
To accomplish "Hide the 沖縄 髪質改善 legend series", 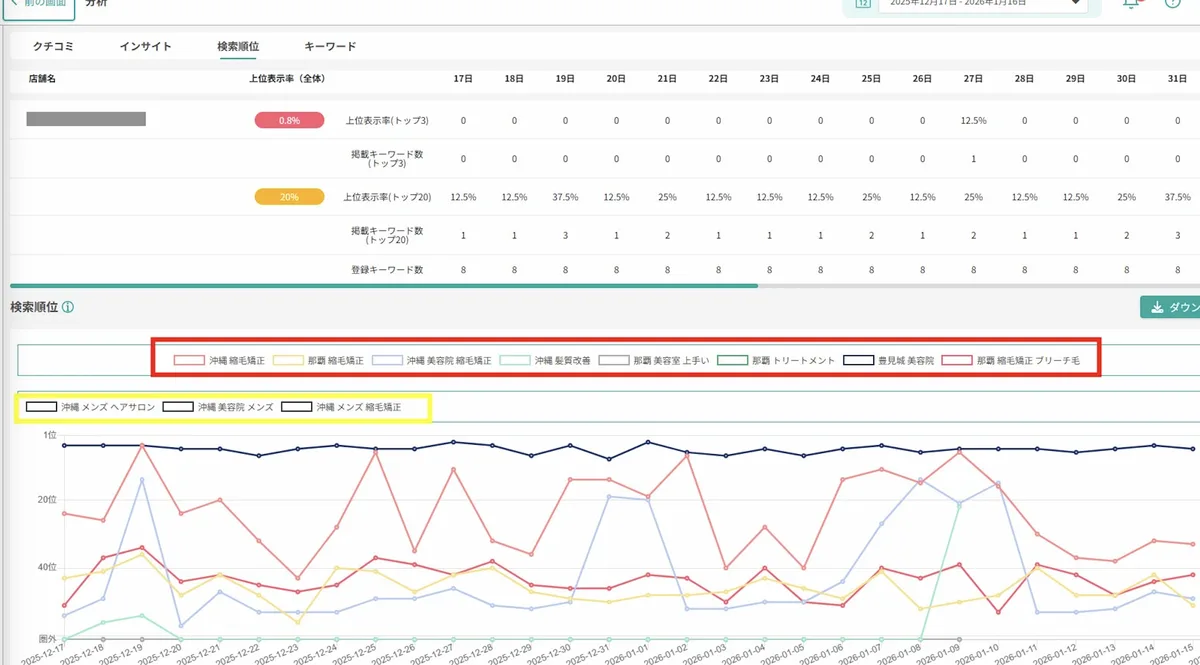I will 545,359.
